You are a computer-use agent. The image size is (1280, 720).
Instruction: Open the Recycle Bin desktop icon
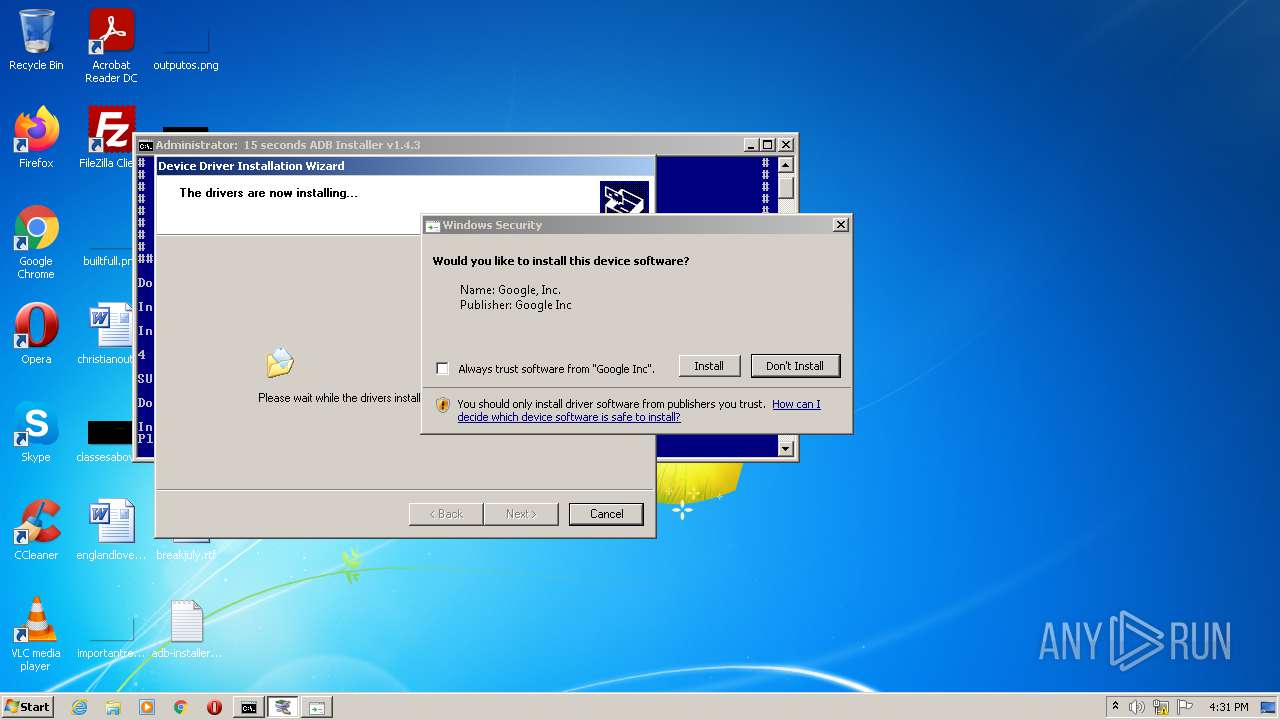36,40
